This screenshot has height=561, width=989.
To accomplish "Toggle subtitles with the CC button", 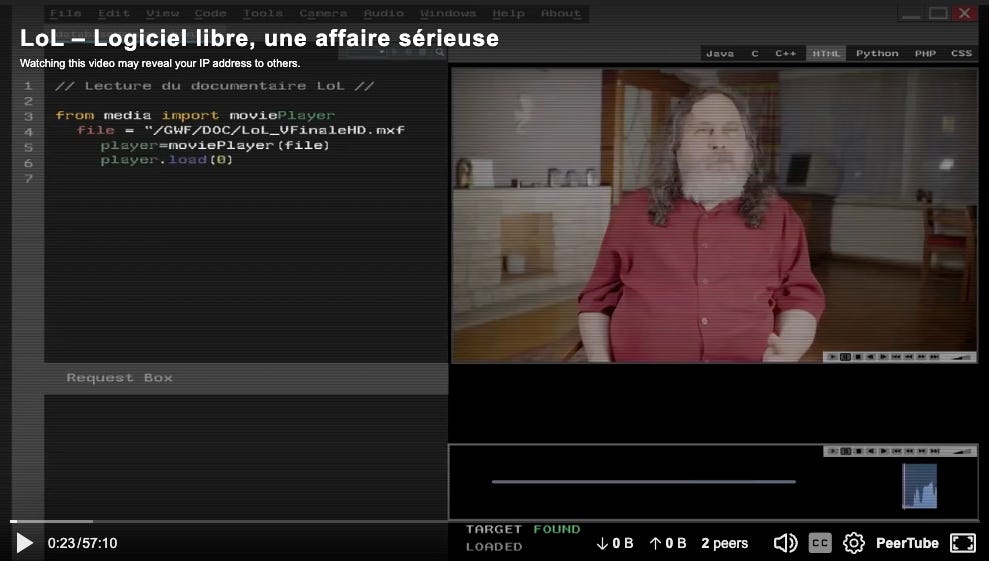I will [820, 543].
